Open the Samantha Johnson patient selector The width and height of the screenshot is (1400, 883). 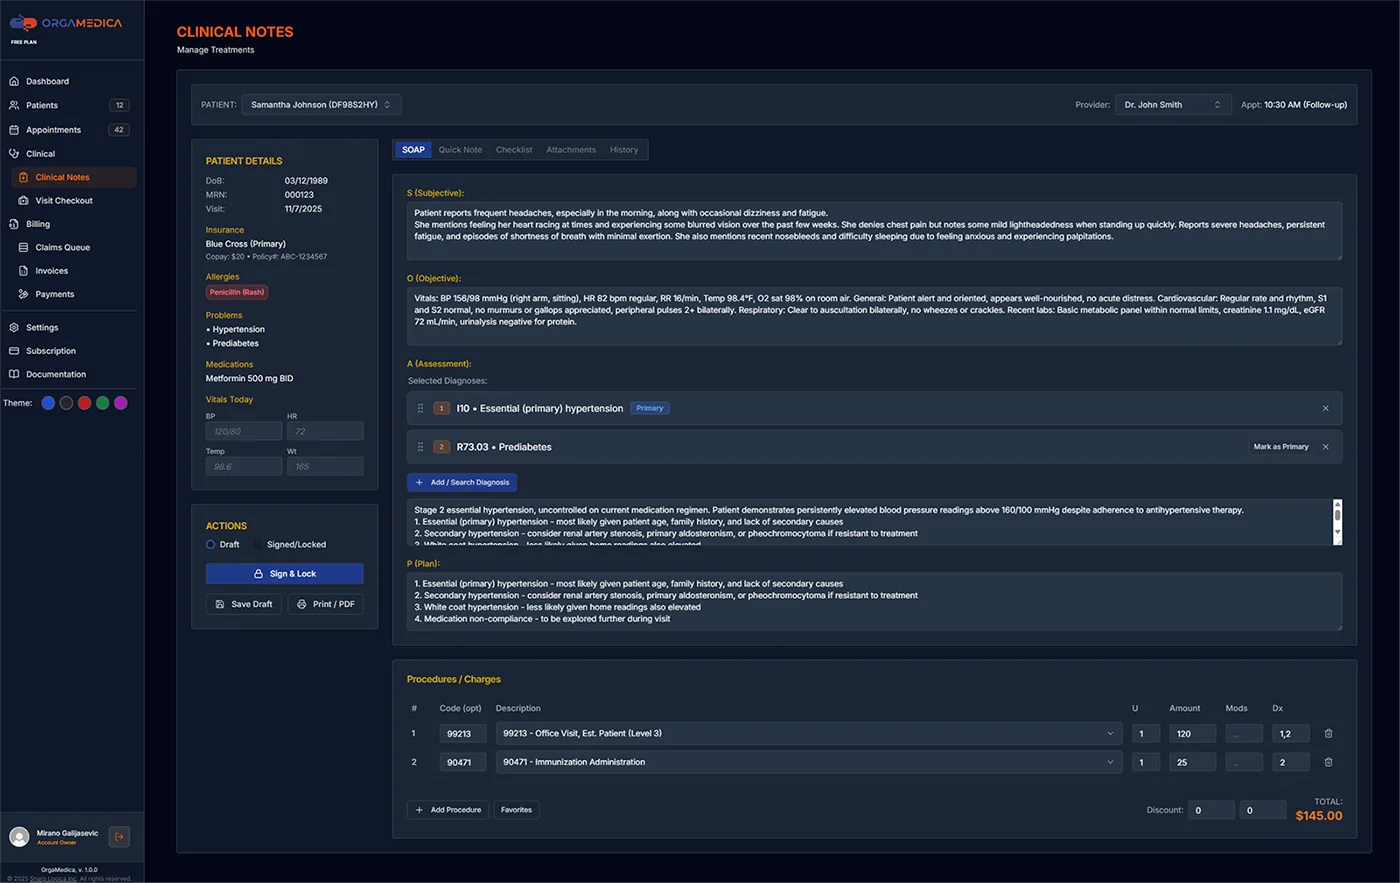coord(320,104)
